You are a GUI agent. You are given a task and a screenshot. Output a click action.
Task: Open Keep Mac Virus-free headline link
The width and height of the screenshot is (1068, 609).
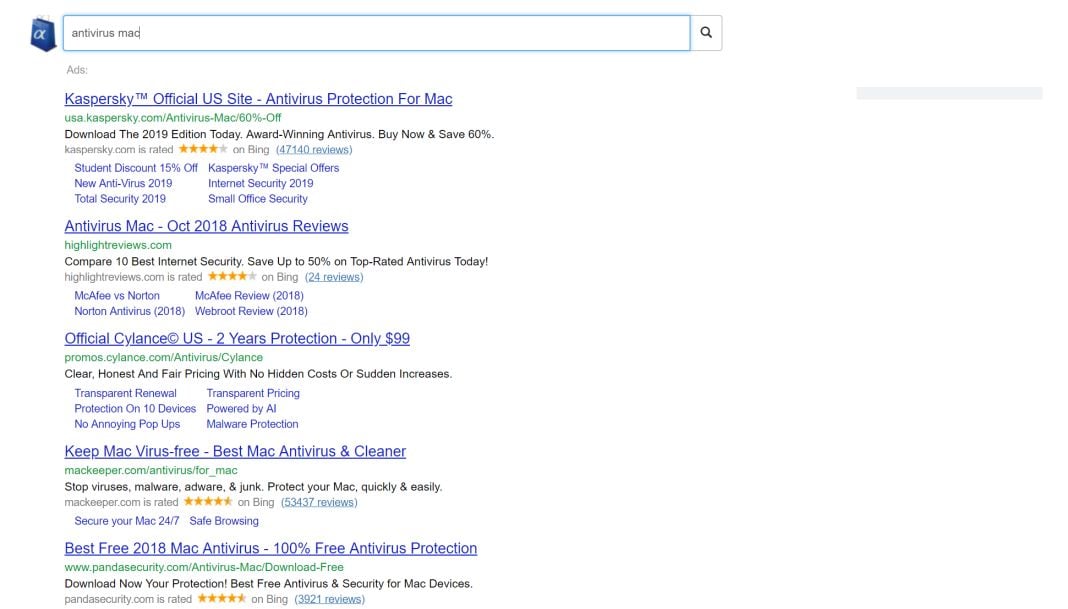[x=235, y=452]
